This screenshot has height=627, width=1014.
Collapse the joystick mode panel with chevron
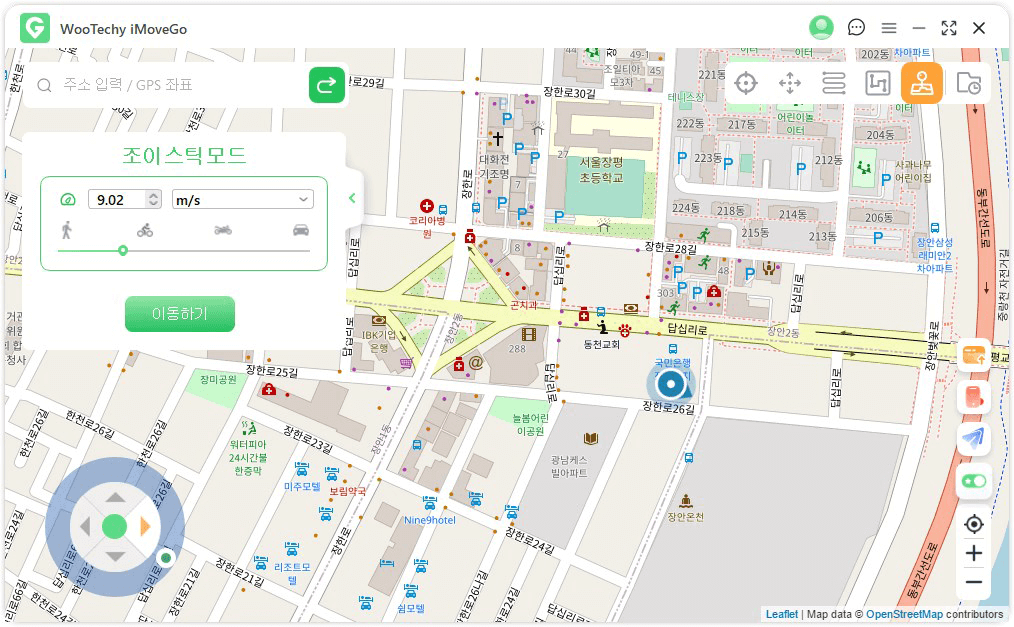pos(352,198)
